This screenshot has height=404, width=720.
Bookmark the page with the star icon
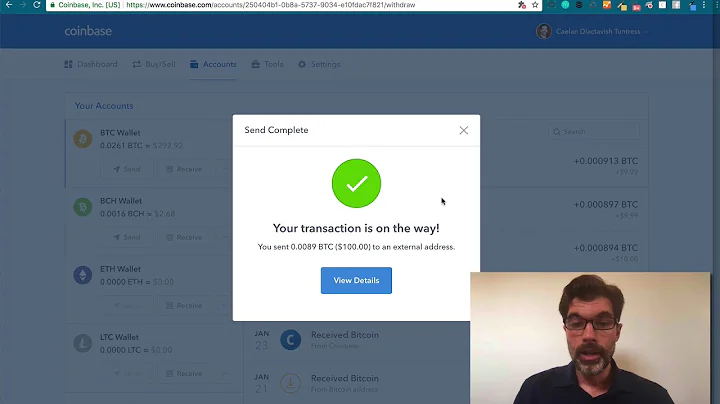(535, 5)
